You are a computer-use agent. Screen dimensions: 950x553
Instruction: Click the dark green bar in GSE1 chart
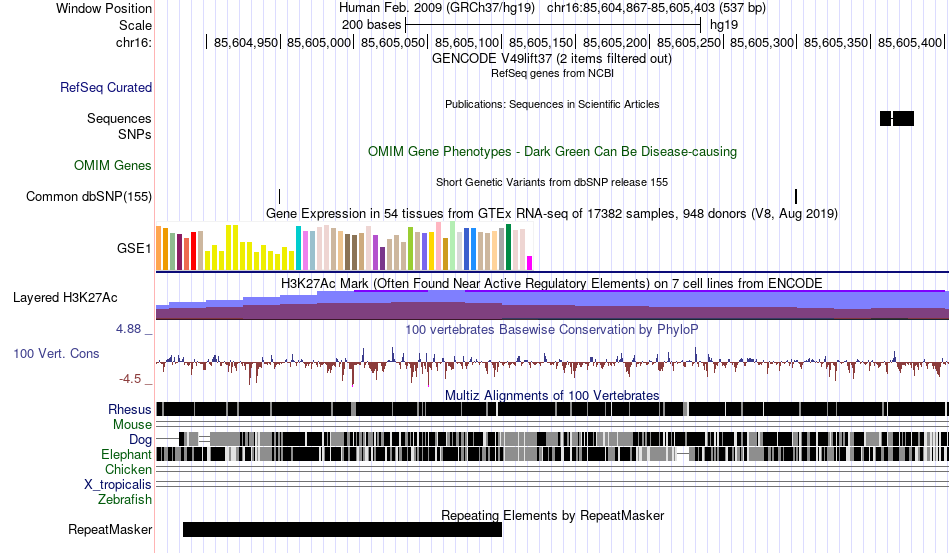pos(508,247)
